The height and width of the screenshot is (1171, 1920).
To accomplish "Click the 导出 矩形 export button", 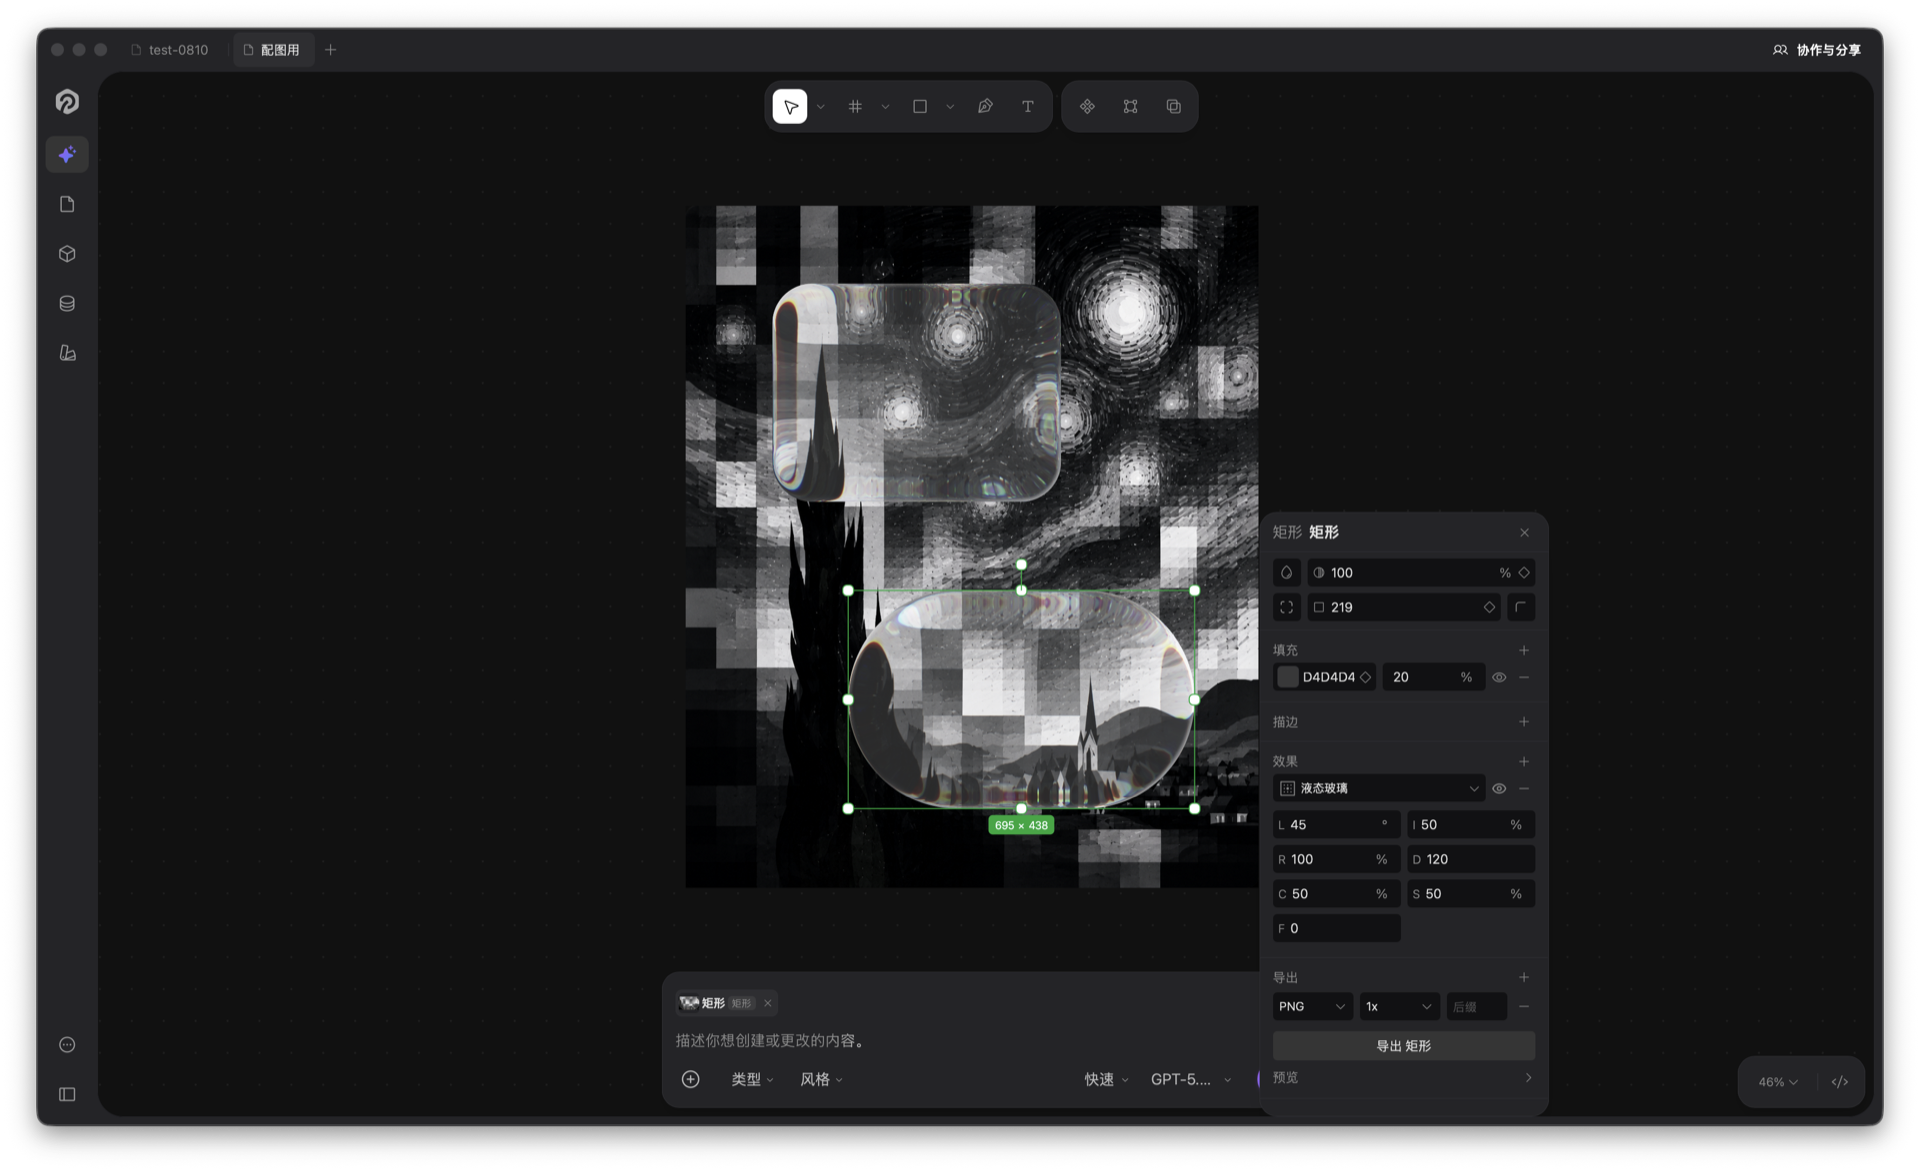I will (1403, 1046).
